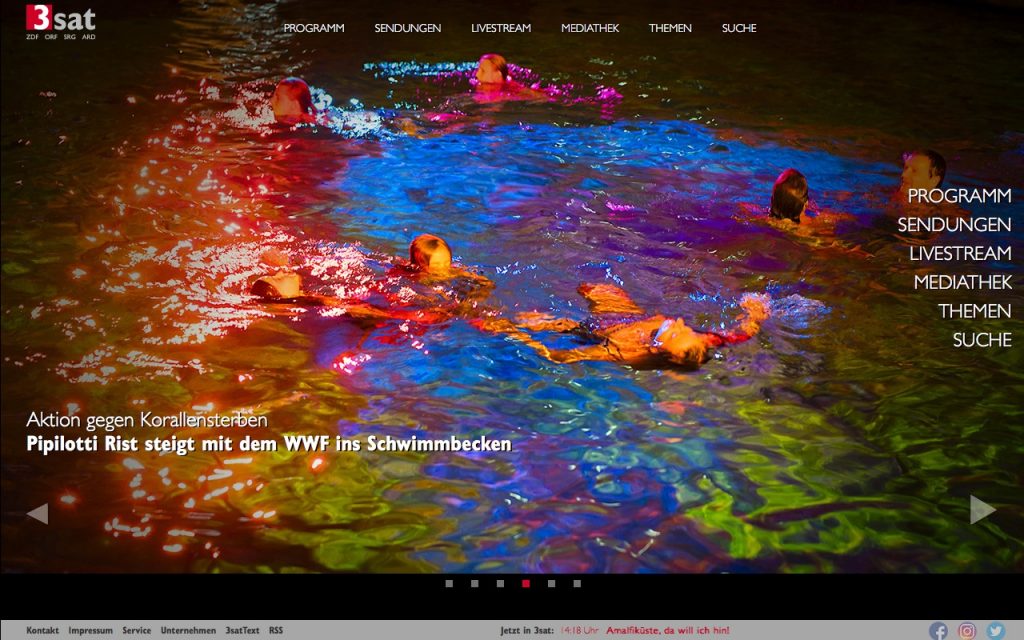This screenshot has width=1024, height=640.
Task: Open the Unternehmen footer link
Action: click(x=190, y=630)
